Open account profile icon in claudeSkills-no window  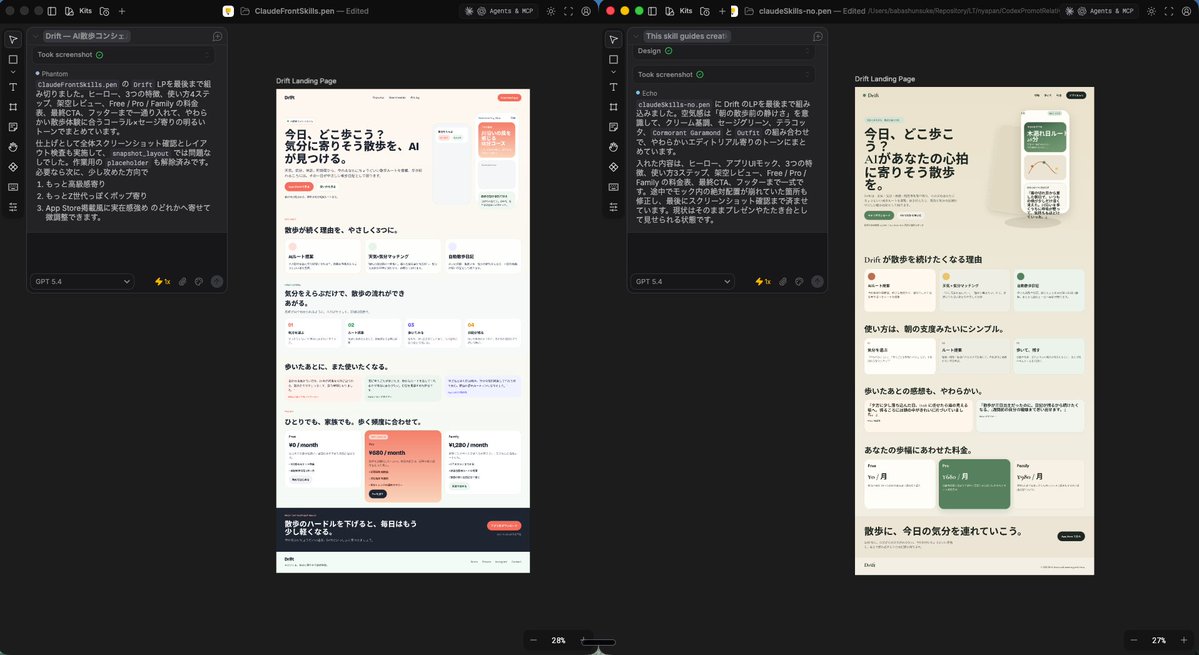pos(1186,11)
